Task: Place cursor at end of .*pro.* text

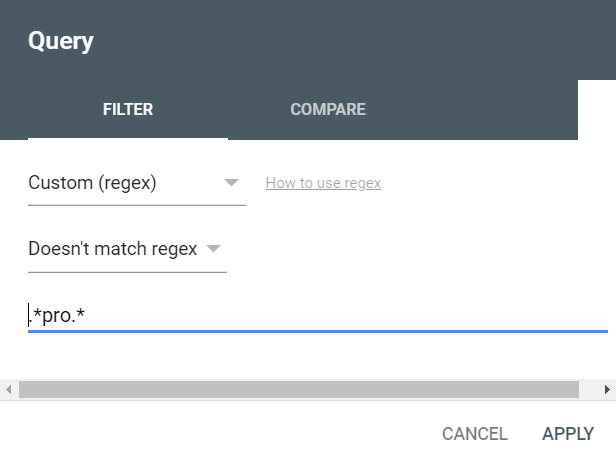Action: tap(88, 317)
